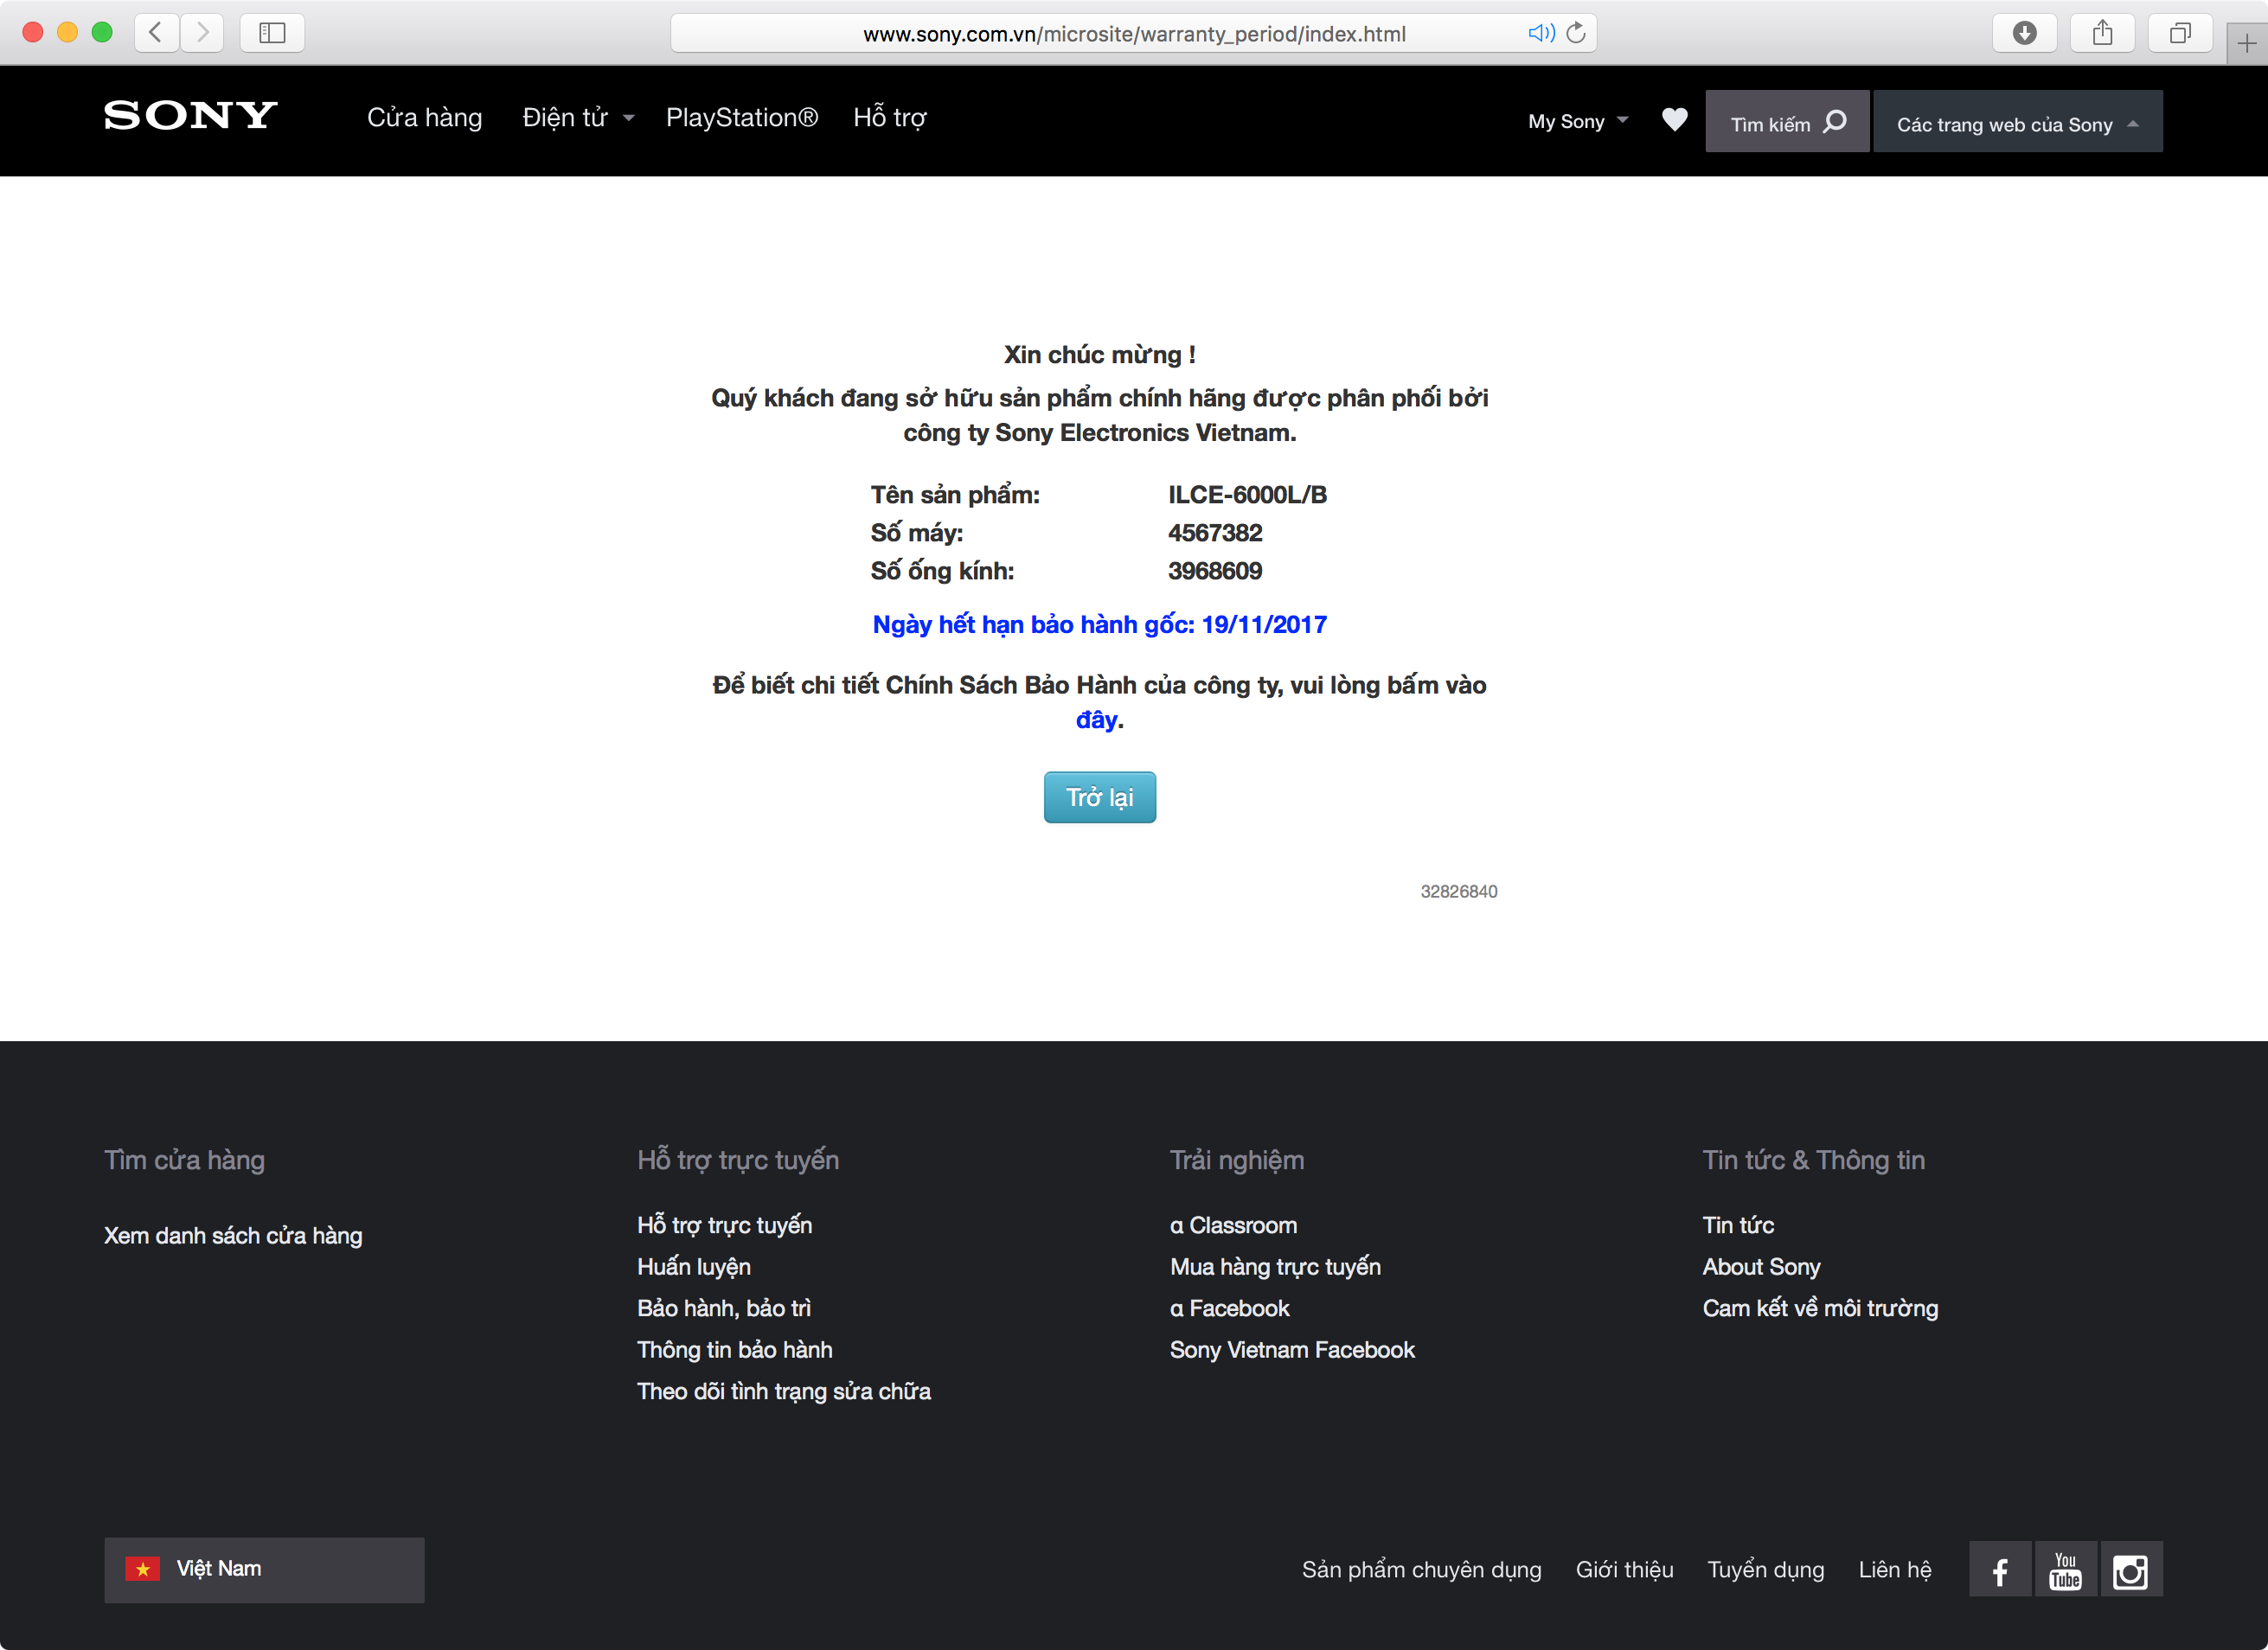This screenshot has width=2268, height=1650.
Task: Click the lens number 3968609
Action: [1215, 571]
